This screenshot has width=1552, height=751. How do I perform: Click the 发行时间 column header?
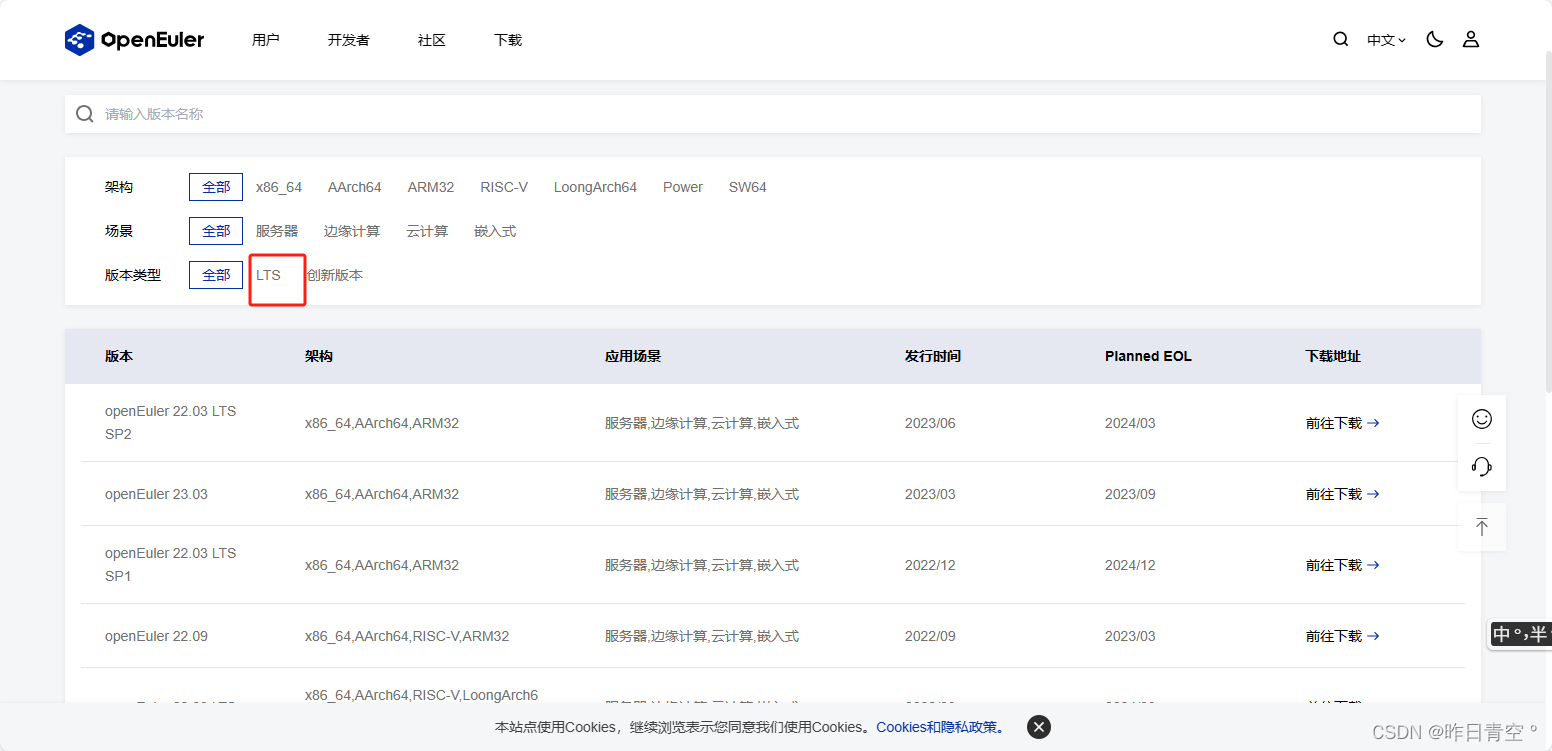(933, 356)
